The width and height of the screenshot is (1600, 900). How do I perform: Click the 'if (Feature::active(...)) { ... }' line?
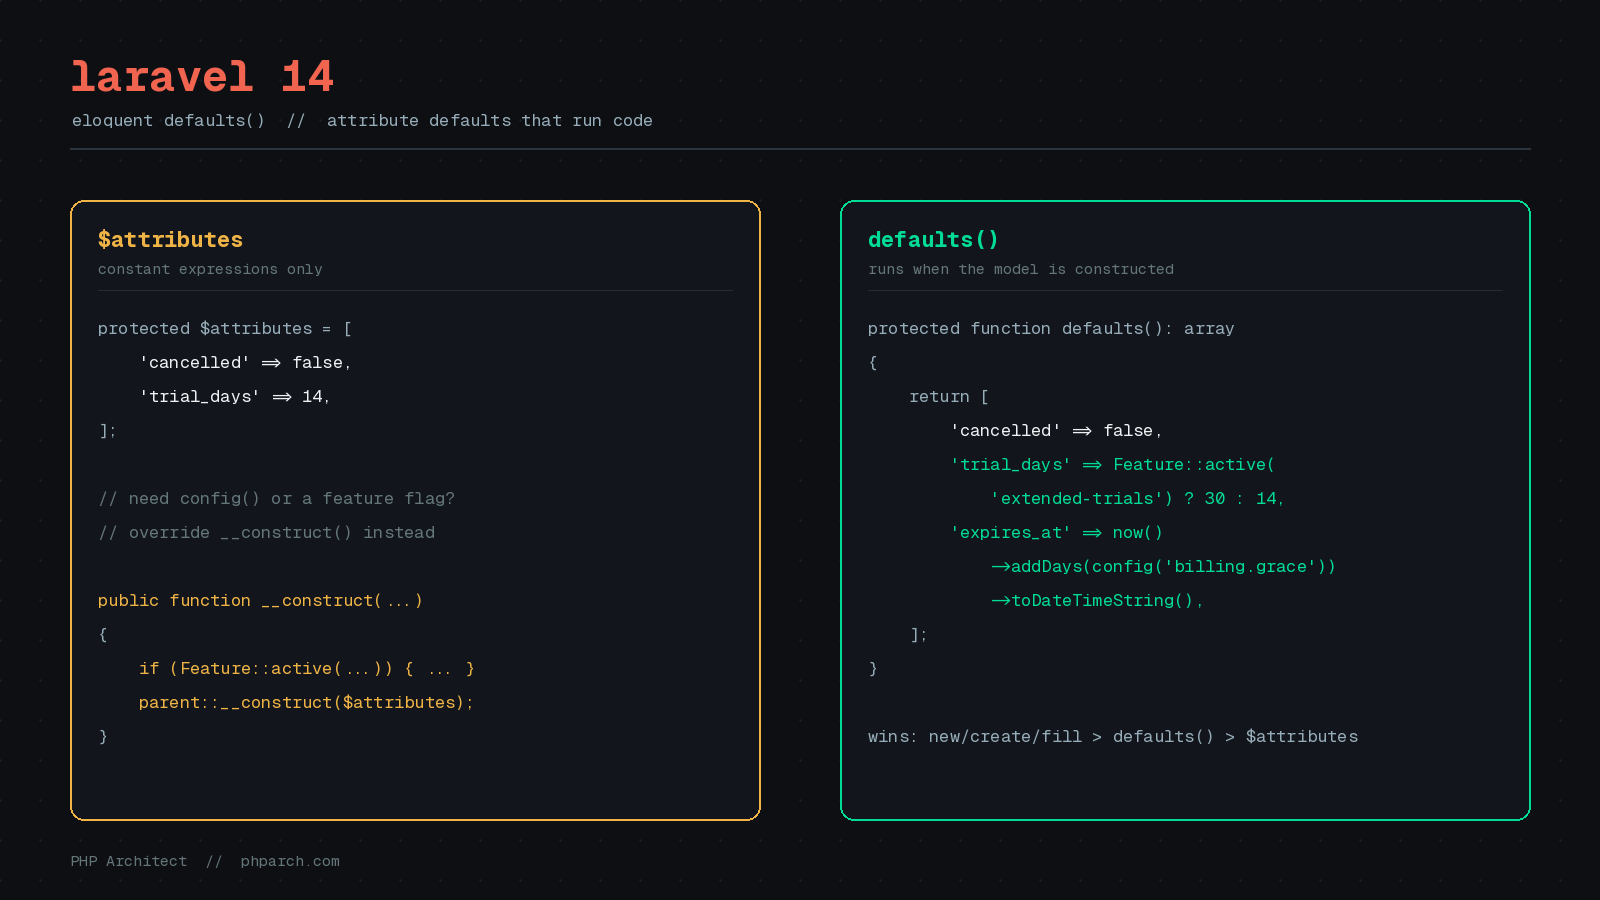(x=307, y=669)
